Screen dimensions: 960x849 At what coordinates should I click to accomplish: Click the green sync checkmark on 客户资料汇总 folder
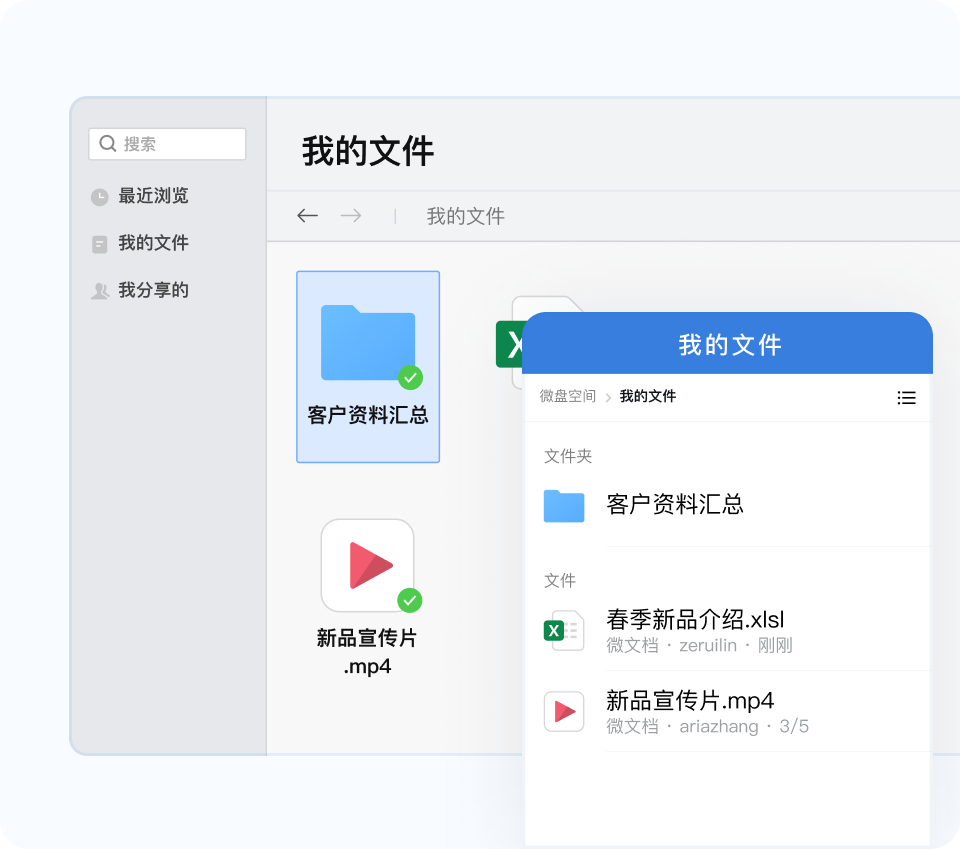coord(409,378)
